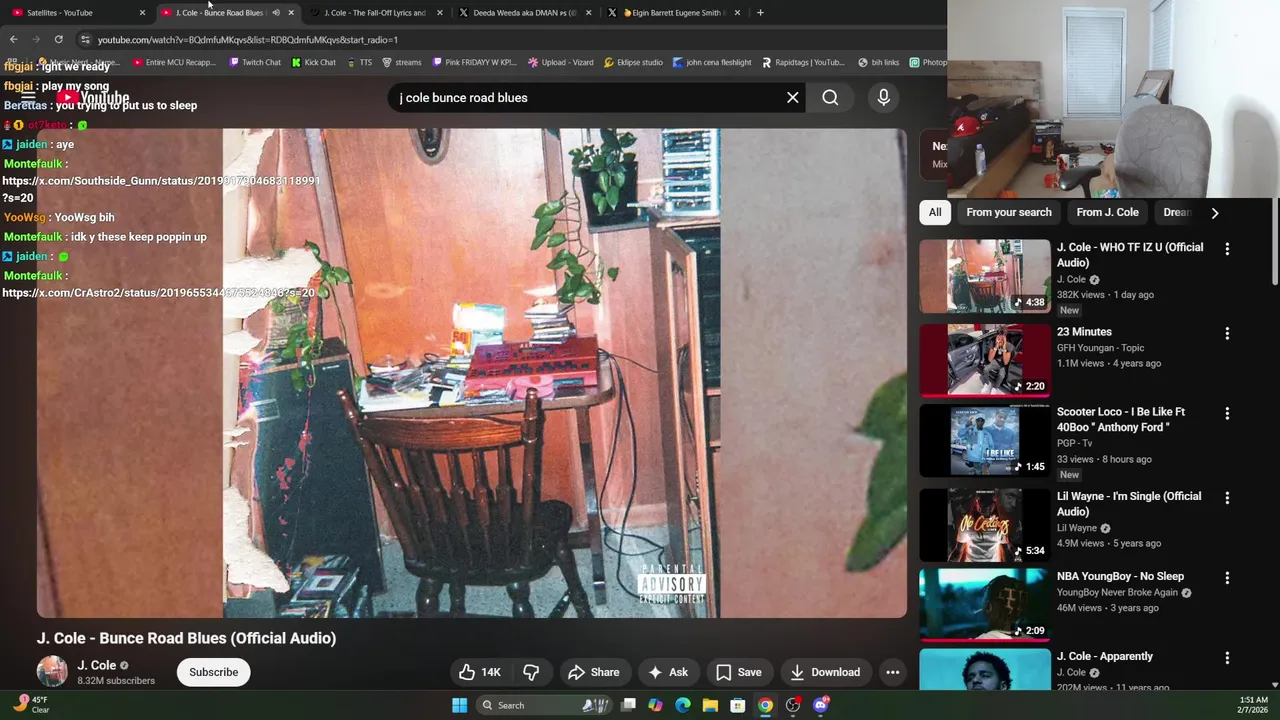
Task: Like the Bunce Road Blues video
Action: 480,672
